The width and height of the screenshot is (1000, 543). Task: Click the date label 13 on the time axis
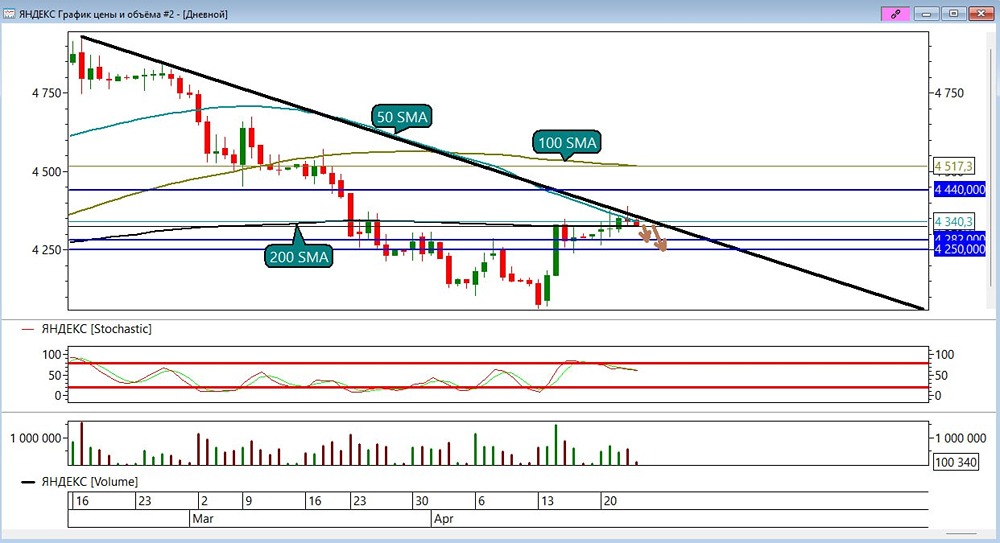(x=547, y=501)
